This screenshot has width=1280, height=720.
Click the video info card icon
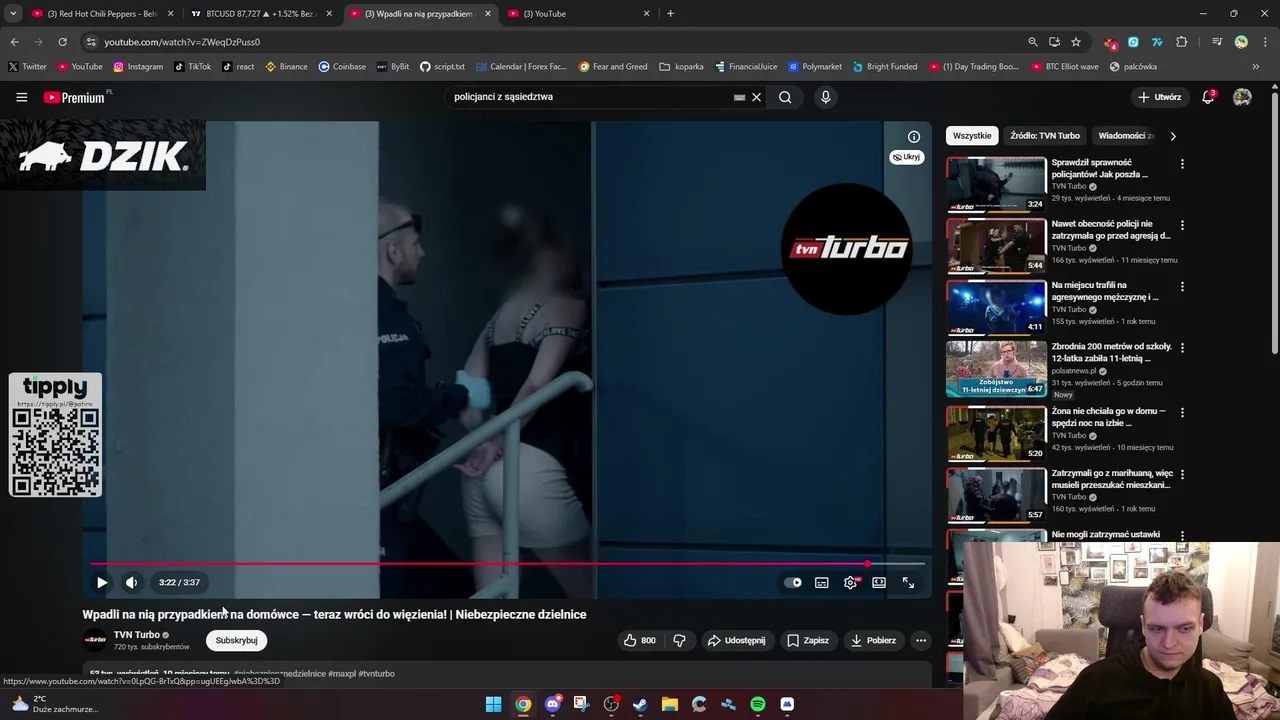pos(914,137)
